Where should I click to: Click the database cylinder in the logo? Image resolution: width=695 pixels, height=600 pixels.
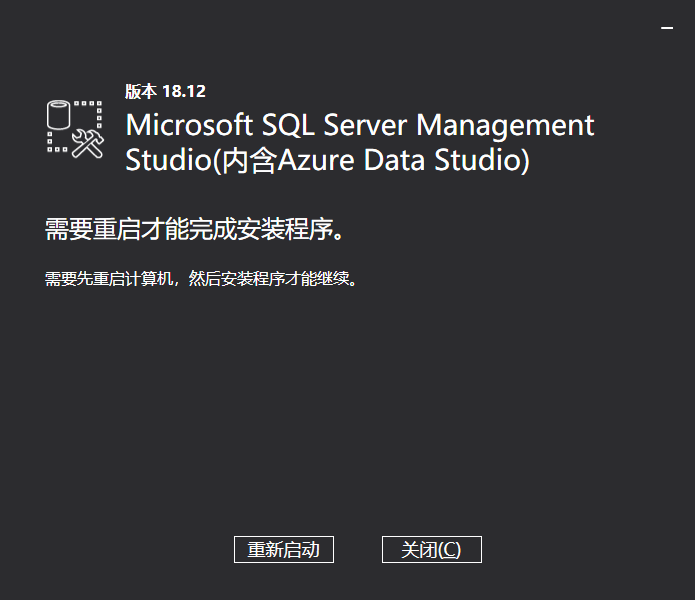[59, 115]
